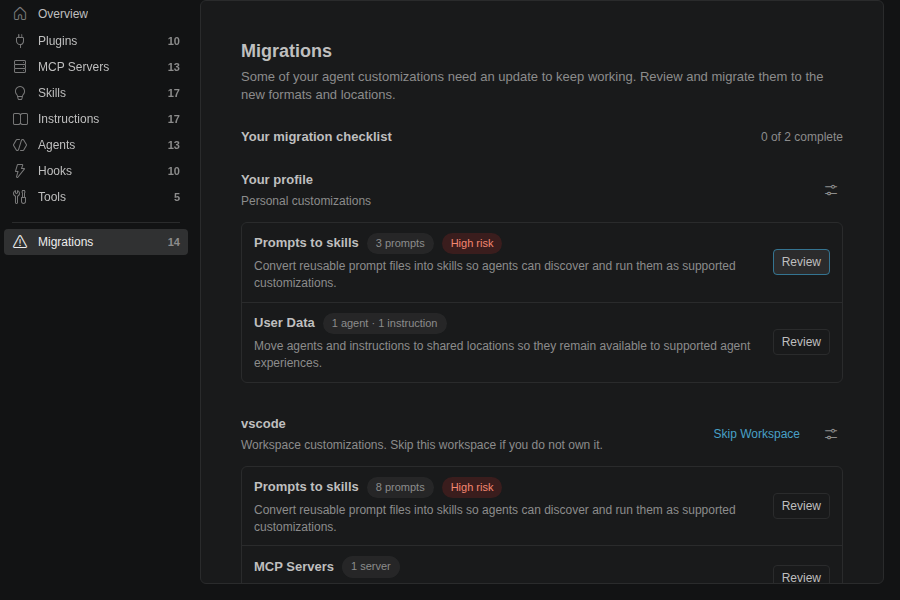Click High risk badge beside 8 prompts
Image resolution: width=900 pixels, height=600 pixels.
click(x=472, y=487)
